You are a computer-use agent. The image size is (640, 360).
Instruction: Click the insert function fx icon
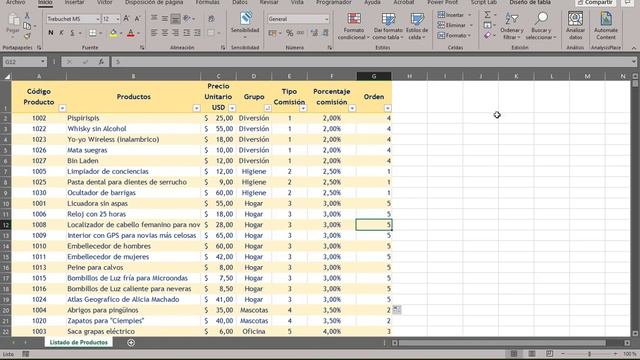(101, 62)
